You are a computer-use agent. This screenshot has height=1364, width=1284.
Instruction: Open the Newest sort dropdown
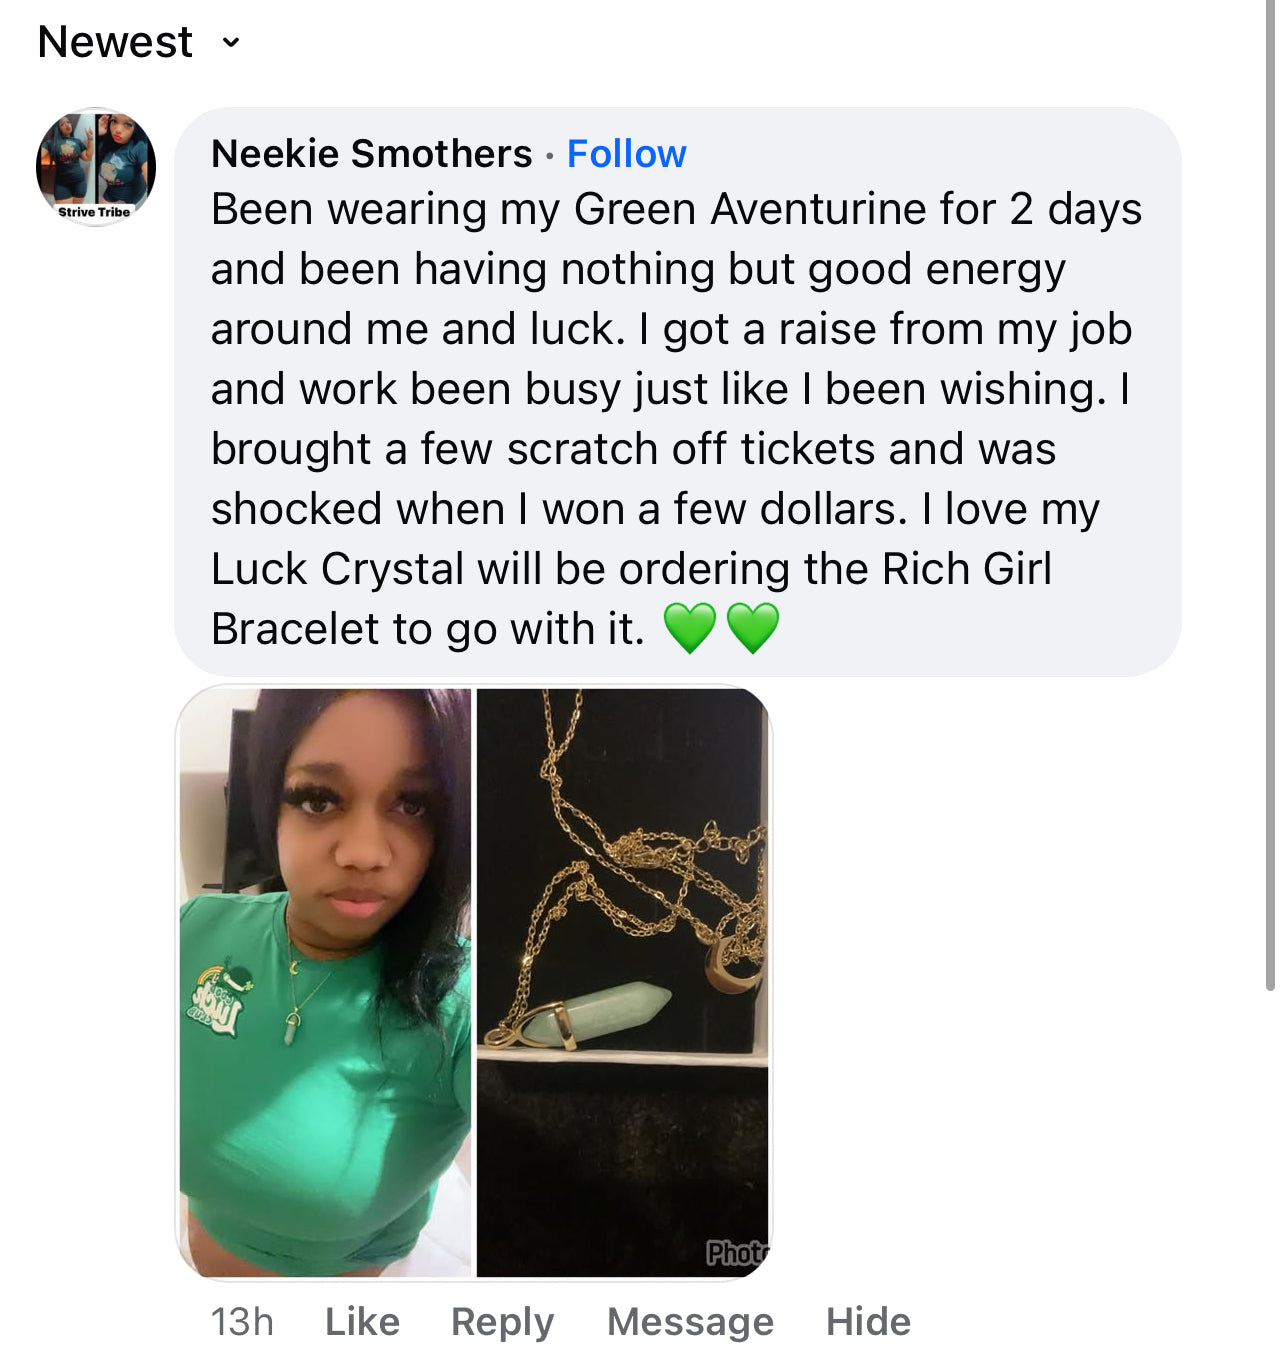pos(116,42)
